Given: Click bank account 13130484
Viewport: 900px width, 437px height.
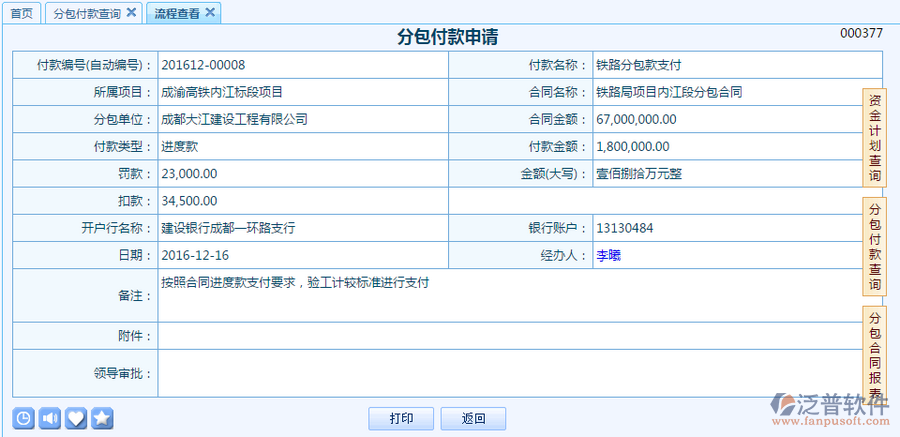Looking at the screenshot, I should click(624, 229).
